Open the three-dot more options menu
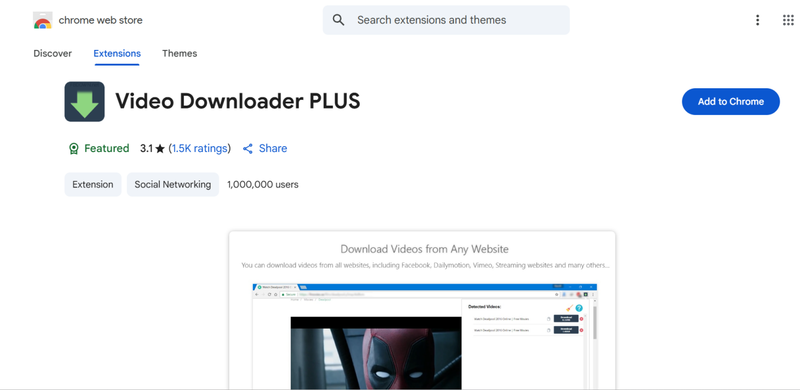This screenshot has width=800, height=390. pyautogui.click(x=757, y=20)
